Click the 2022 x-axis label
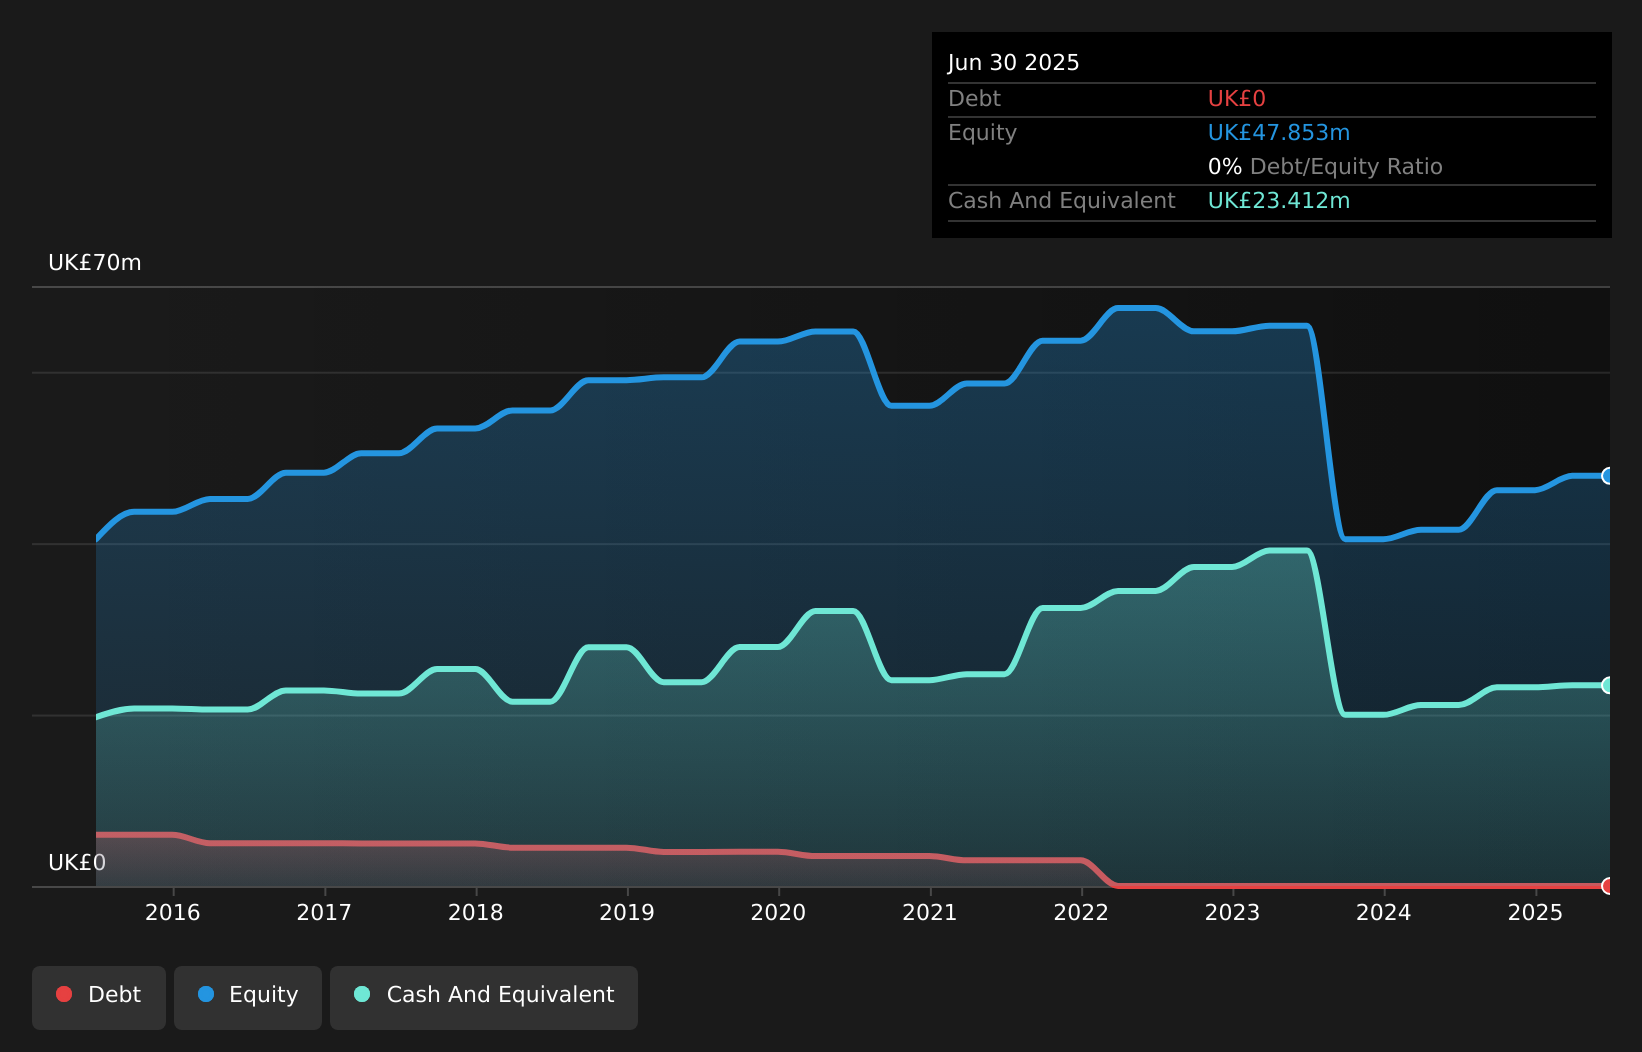The image size is (1642, 1052). pyautogui.click(x=1081, y=912)
